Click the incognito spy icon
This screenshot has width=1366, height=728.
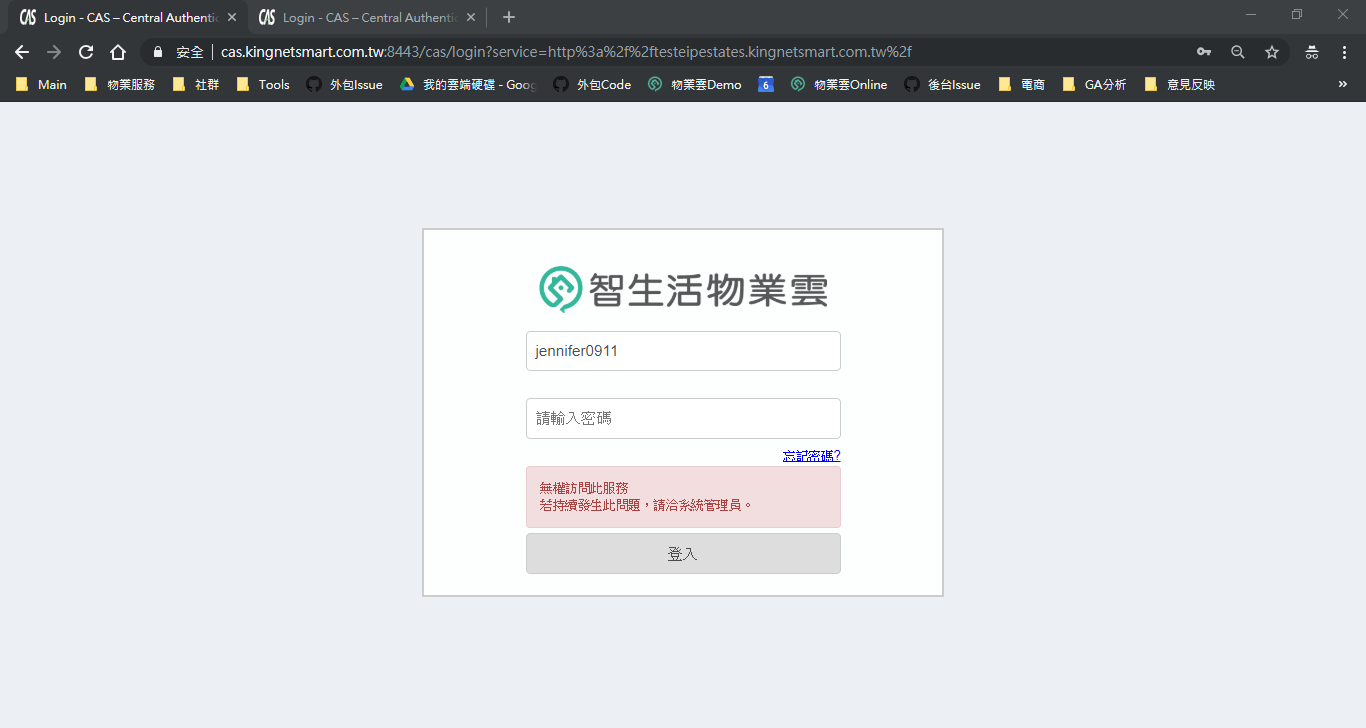(x=1312, y=52)
